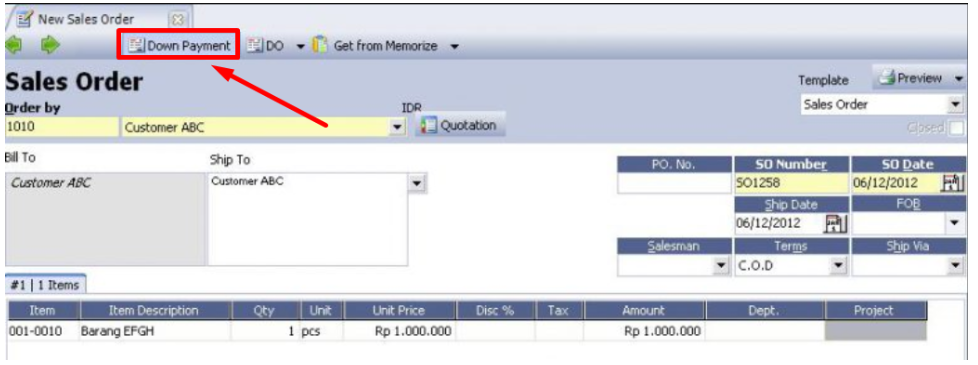
Task: Click the Dept. column header
Action: pyautogui.click(x=765, y=310)
